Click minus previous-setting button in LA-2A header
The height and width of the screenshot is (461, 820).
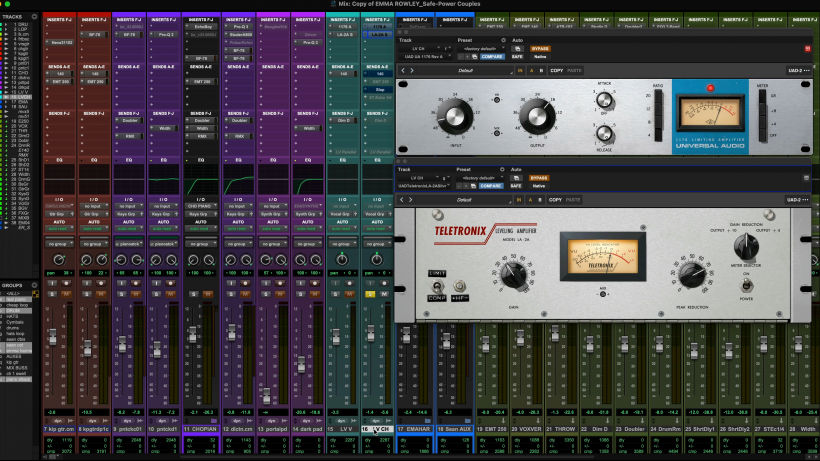(x=460, y=186)
